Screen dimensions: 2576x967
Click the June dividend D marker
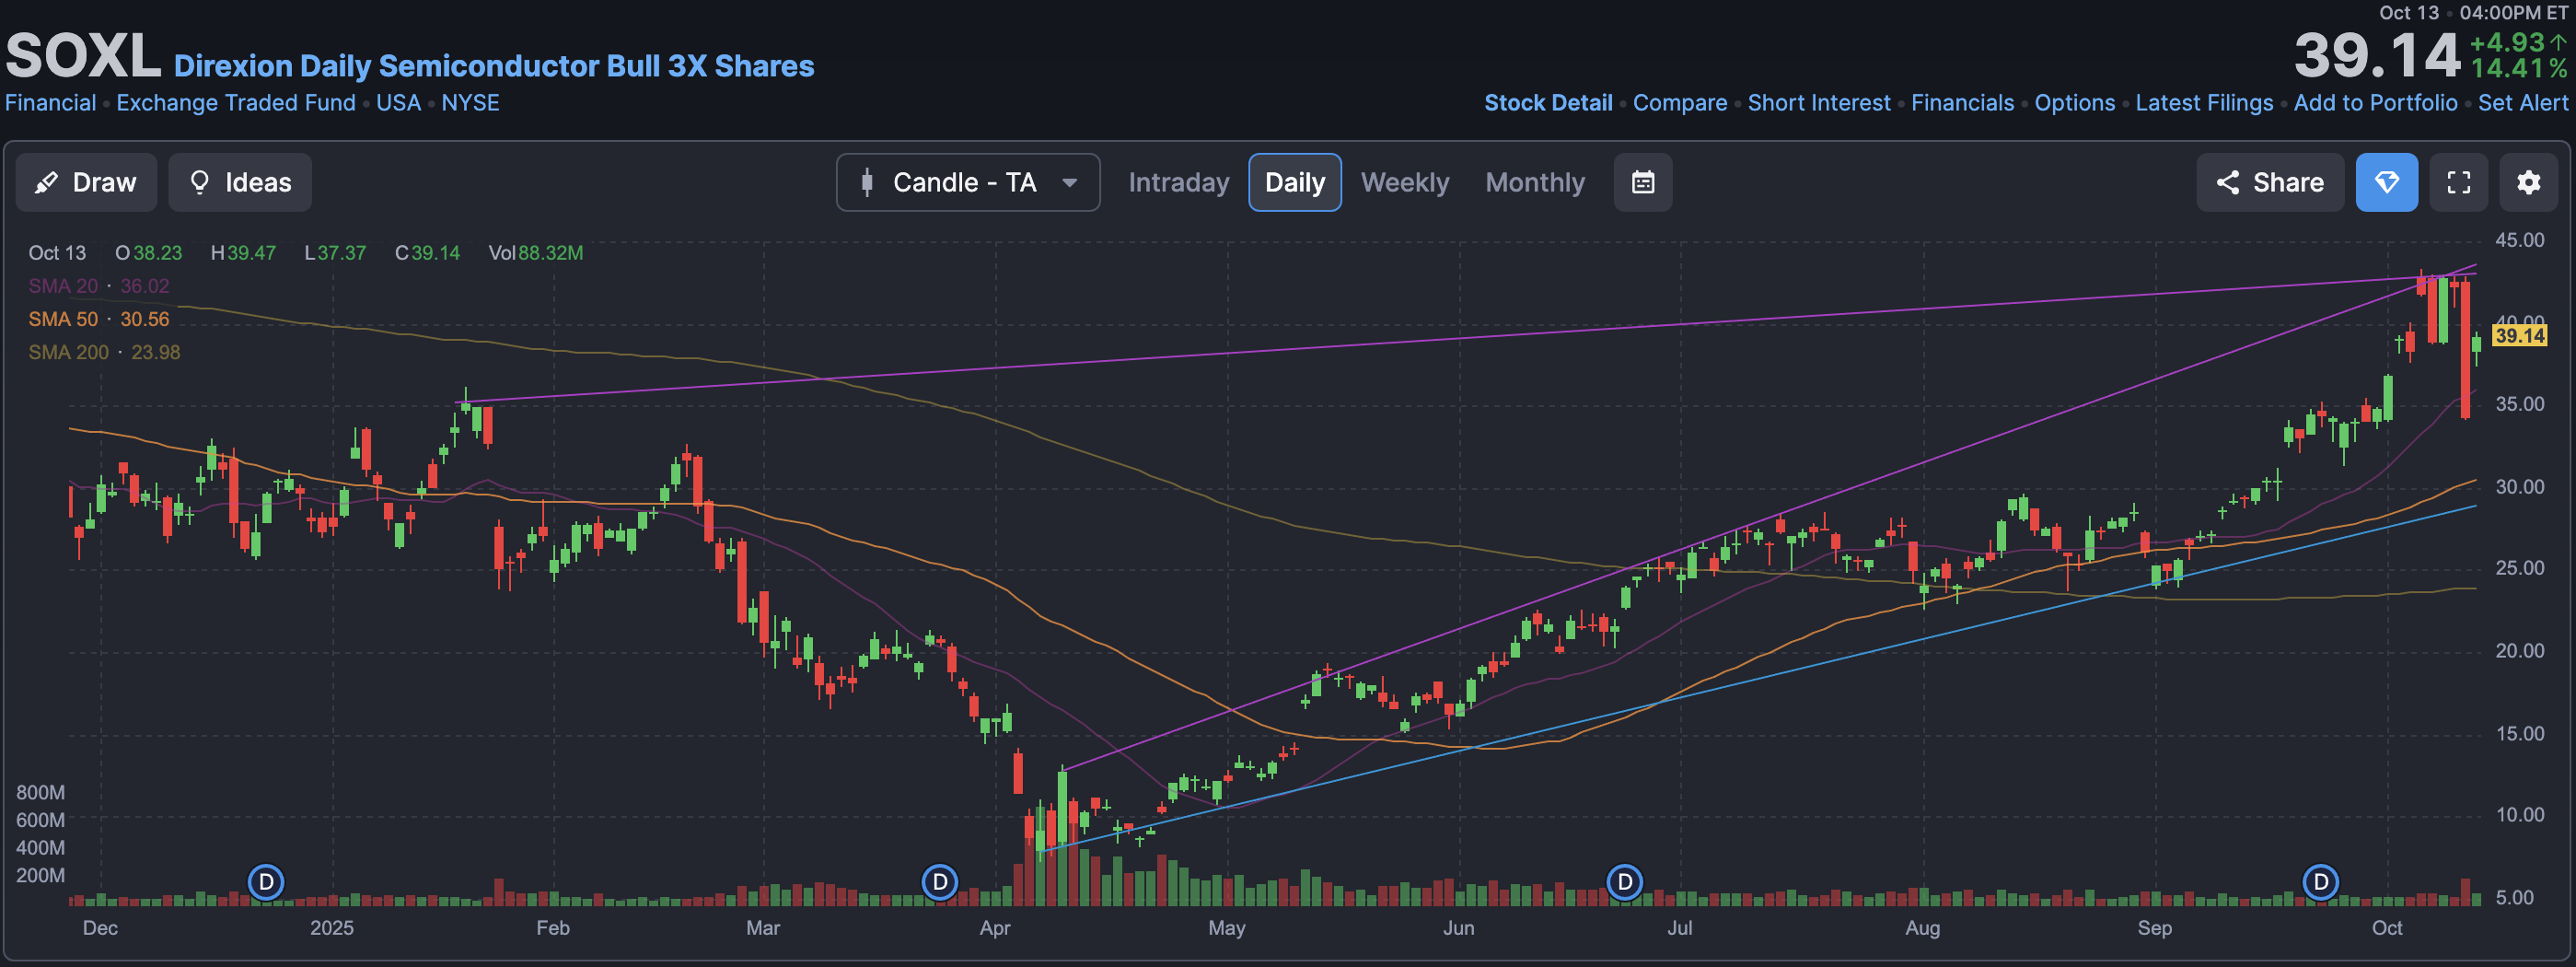[x=1625, y=882]
